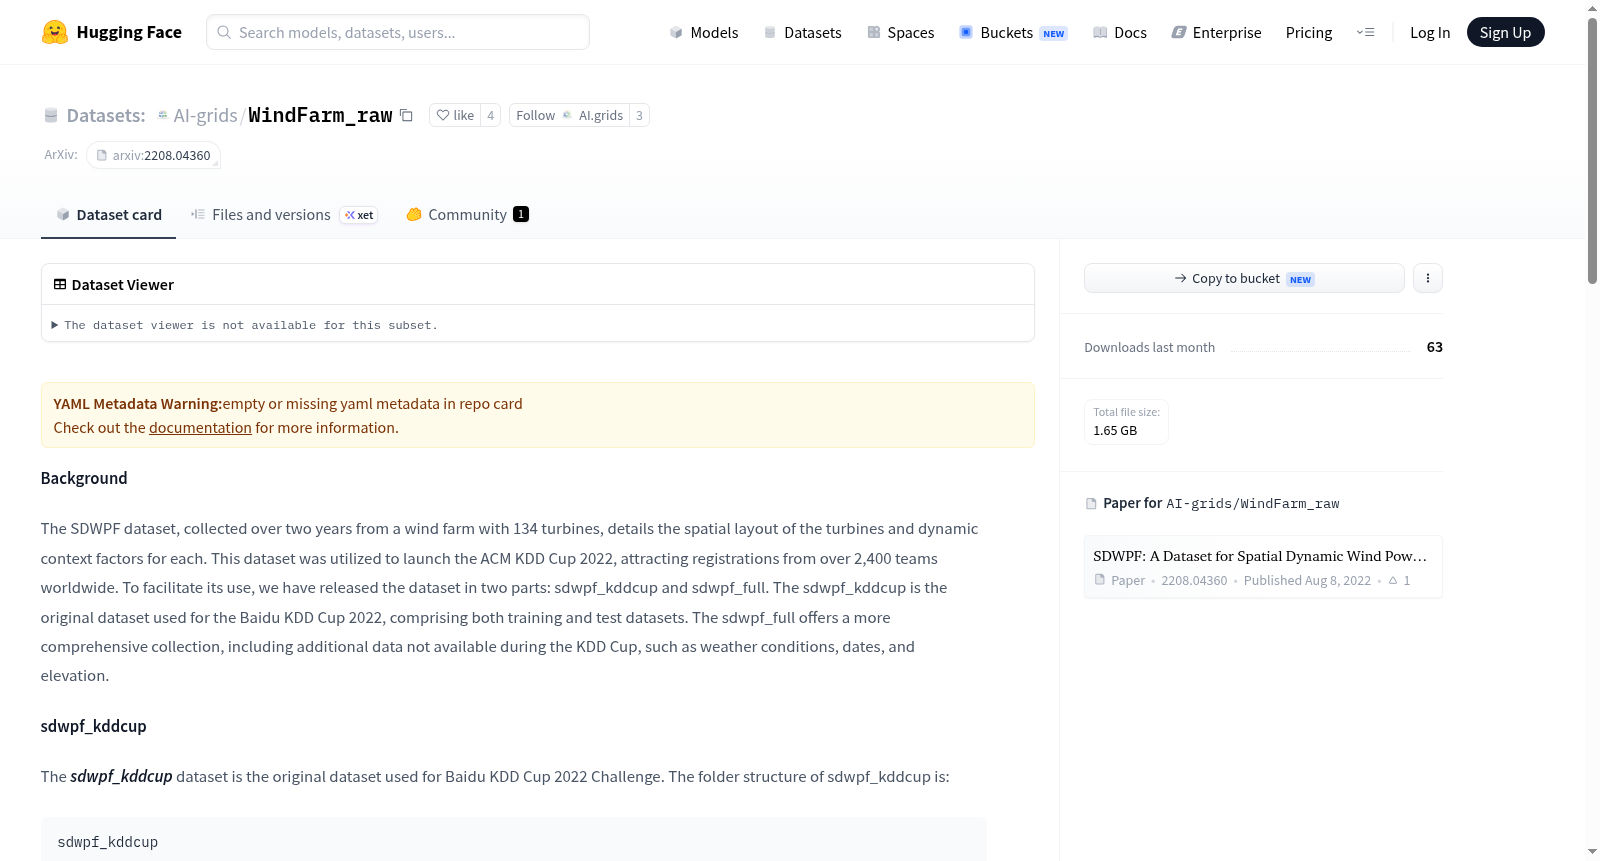This screenshot has height=861, width=1600.
Task: Click the Docs book icon in navigation
Action: [1100, 32]
